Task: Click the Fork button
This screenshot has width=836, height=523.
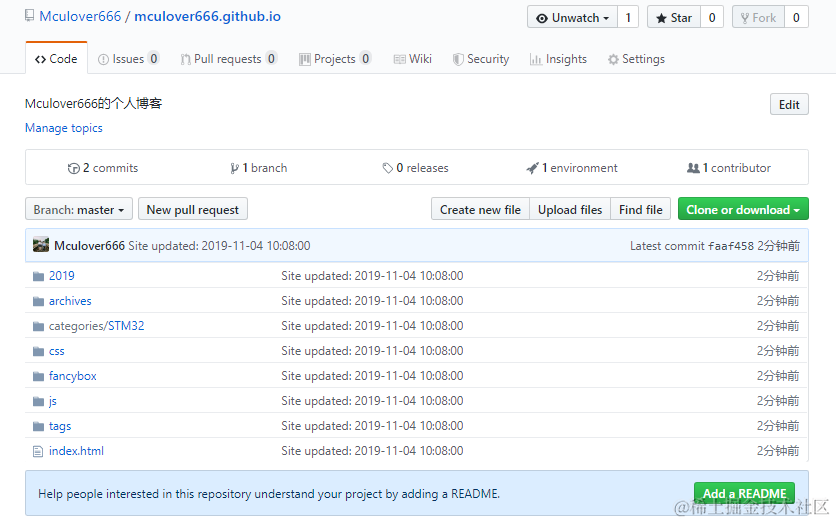Action: click(758, 17)
